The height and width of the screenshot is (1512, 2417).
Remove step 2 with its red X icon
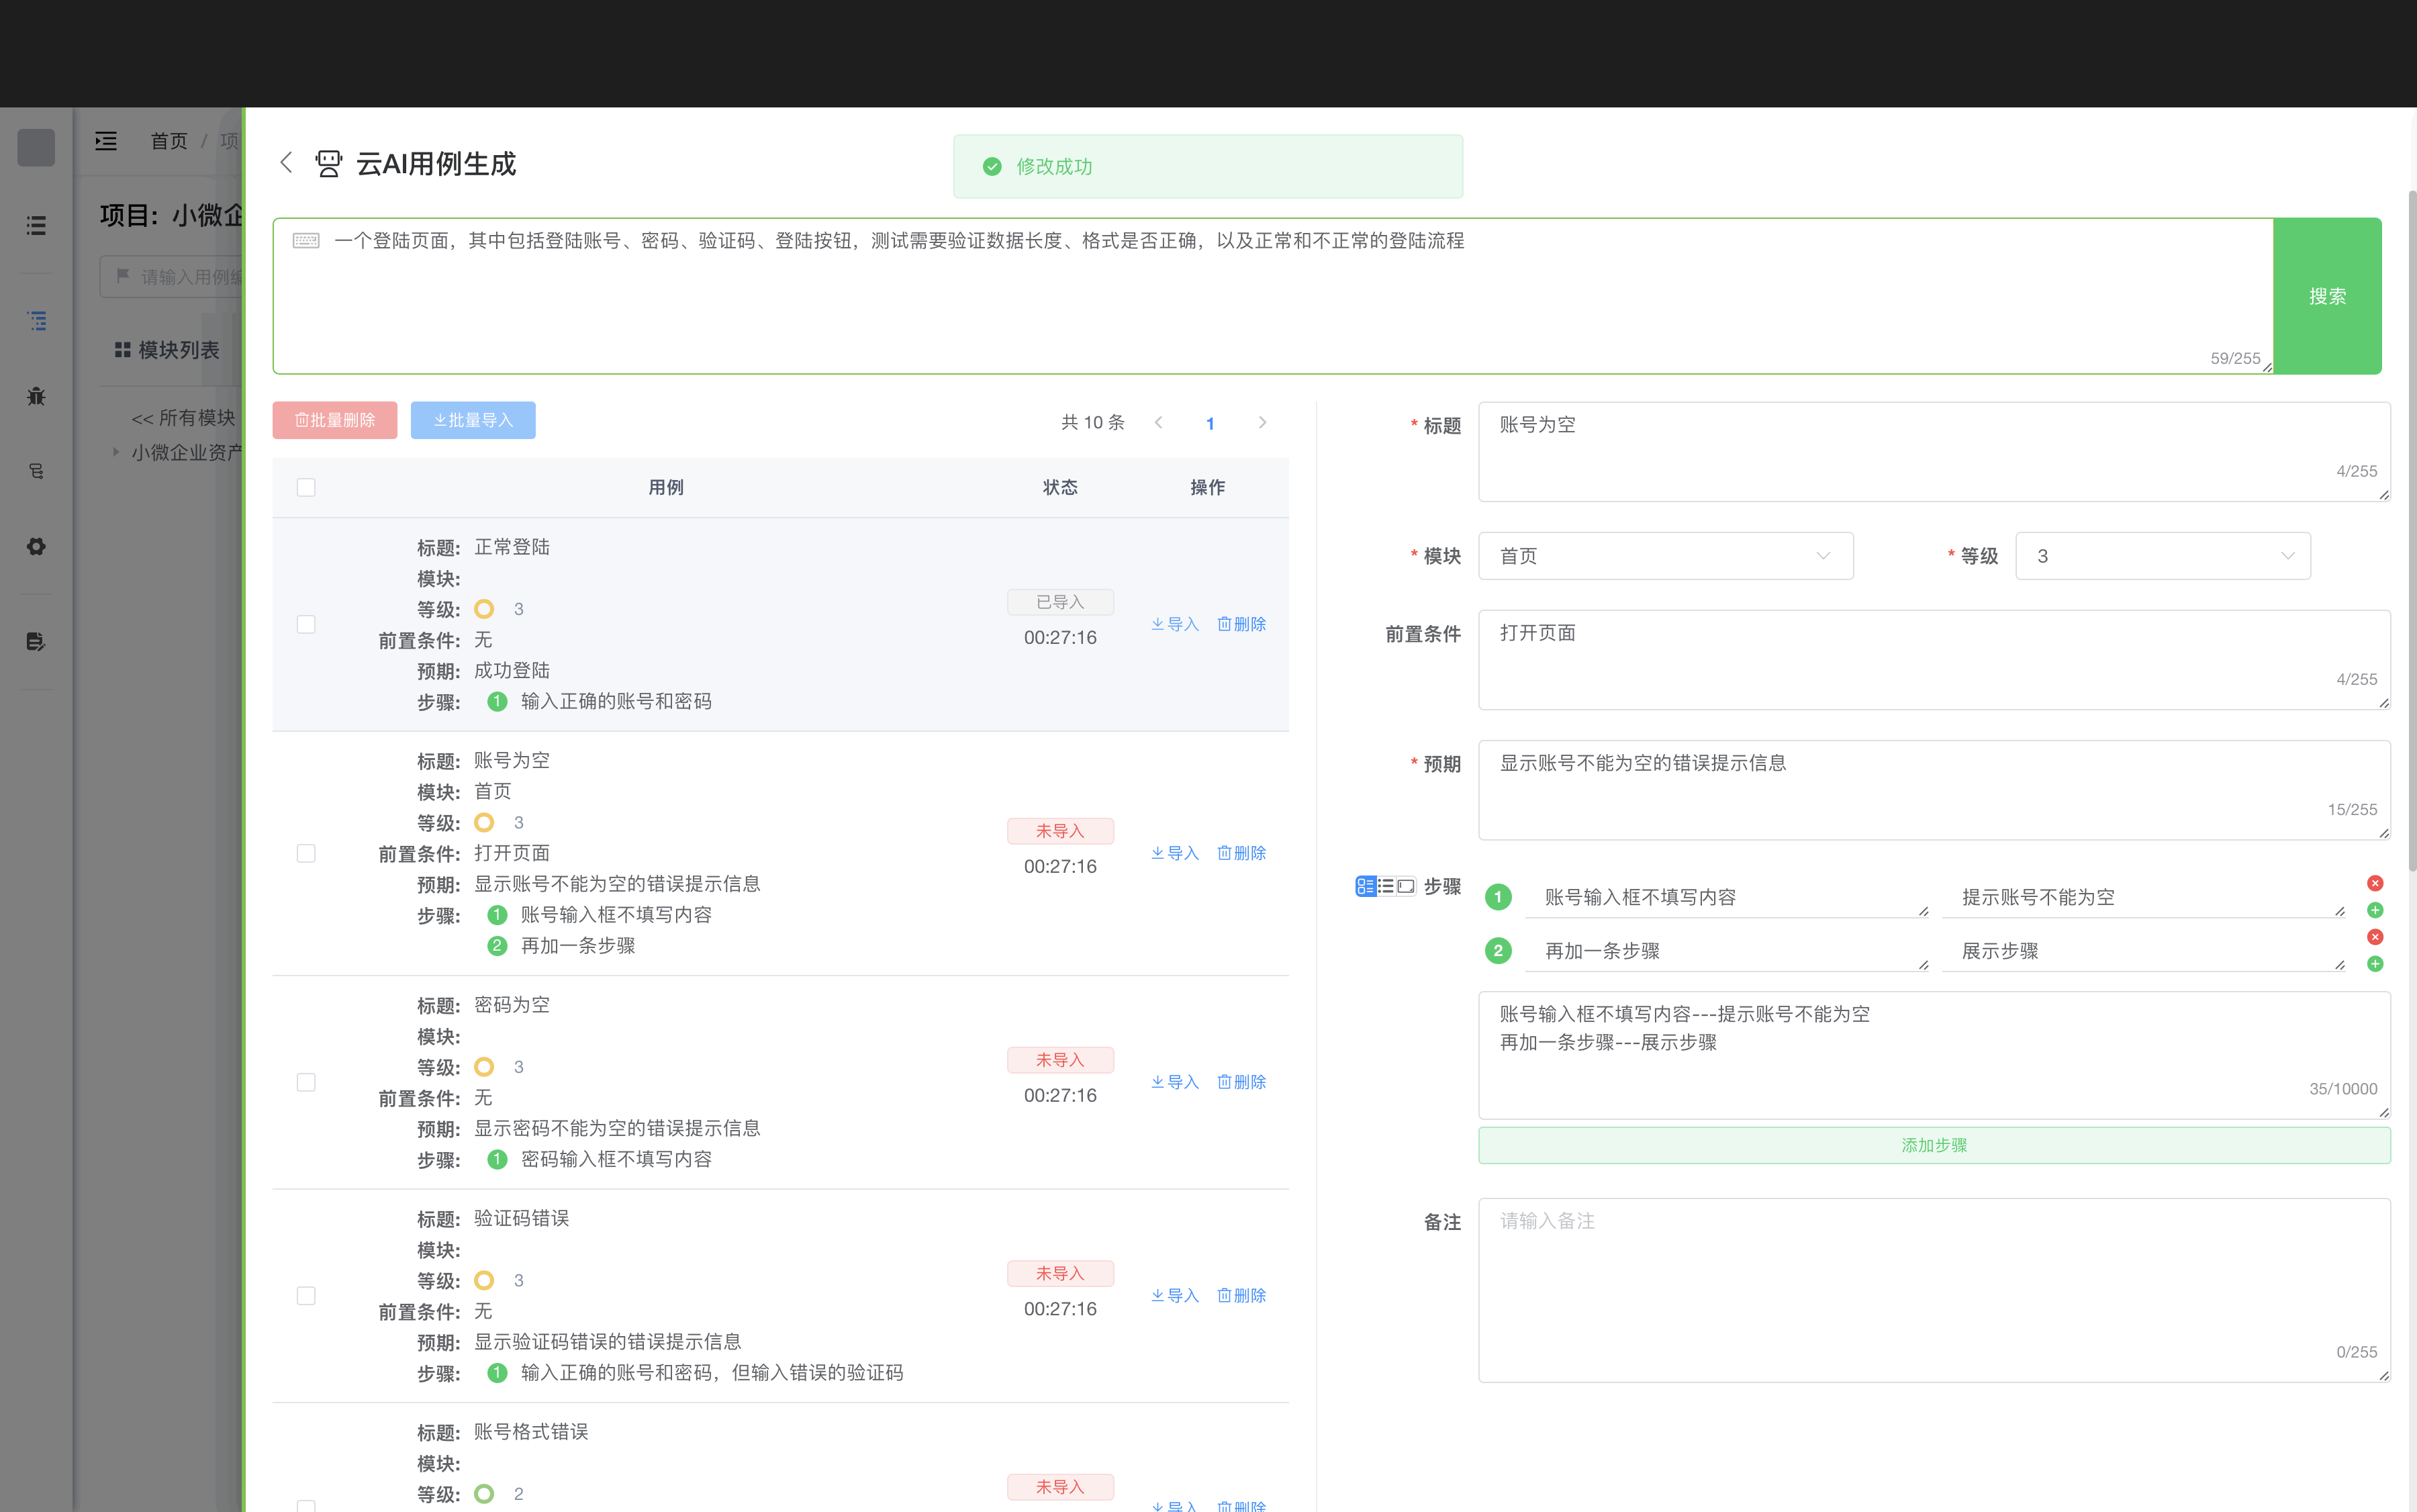click(x=2375, y=937)
